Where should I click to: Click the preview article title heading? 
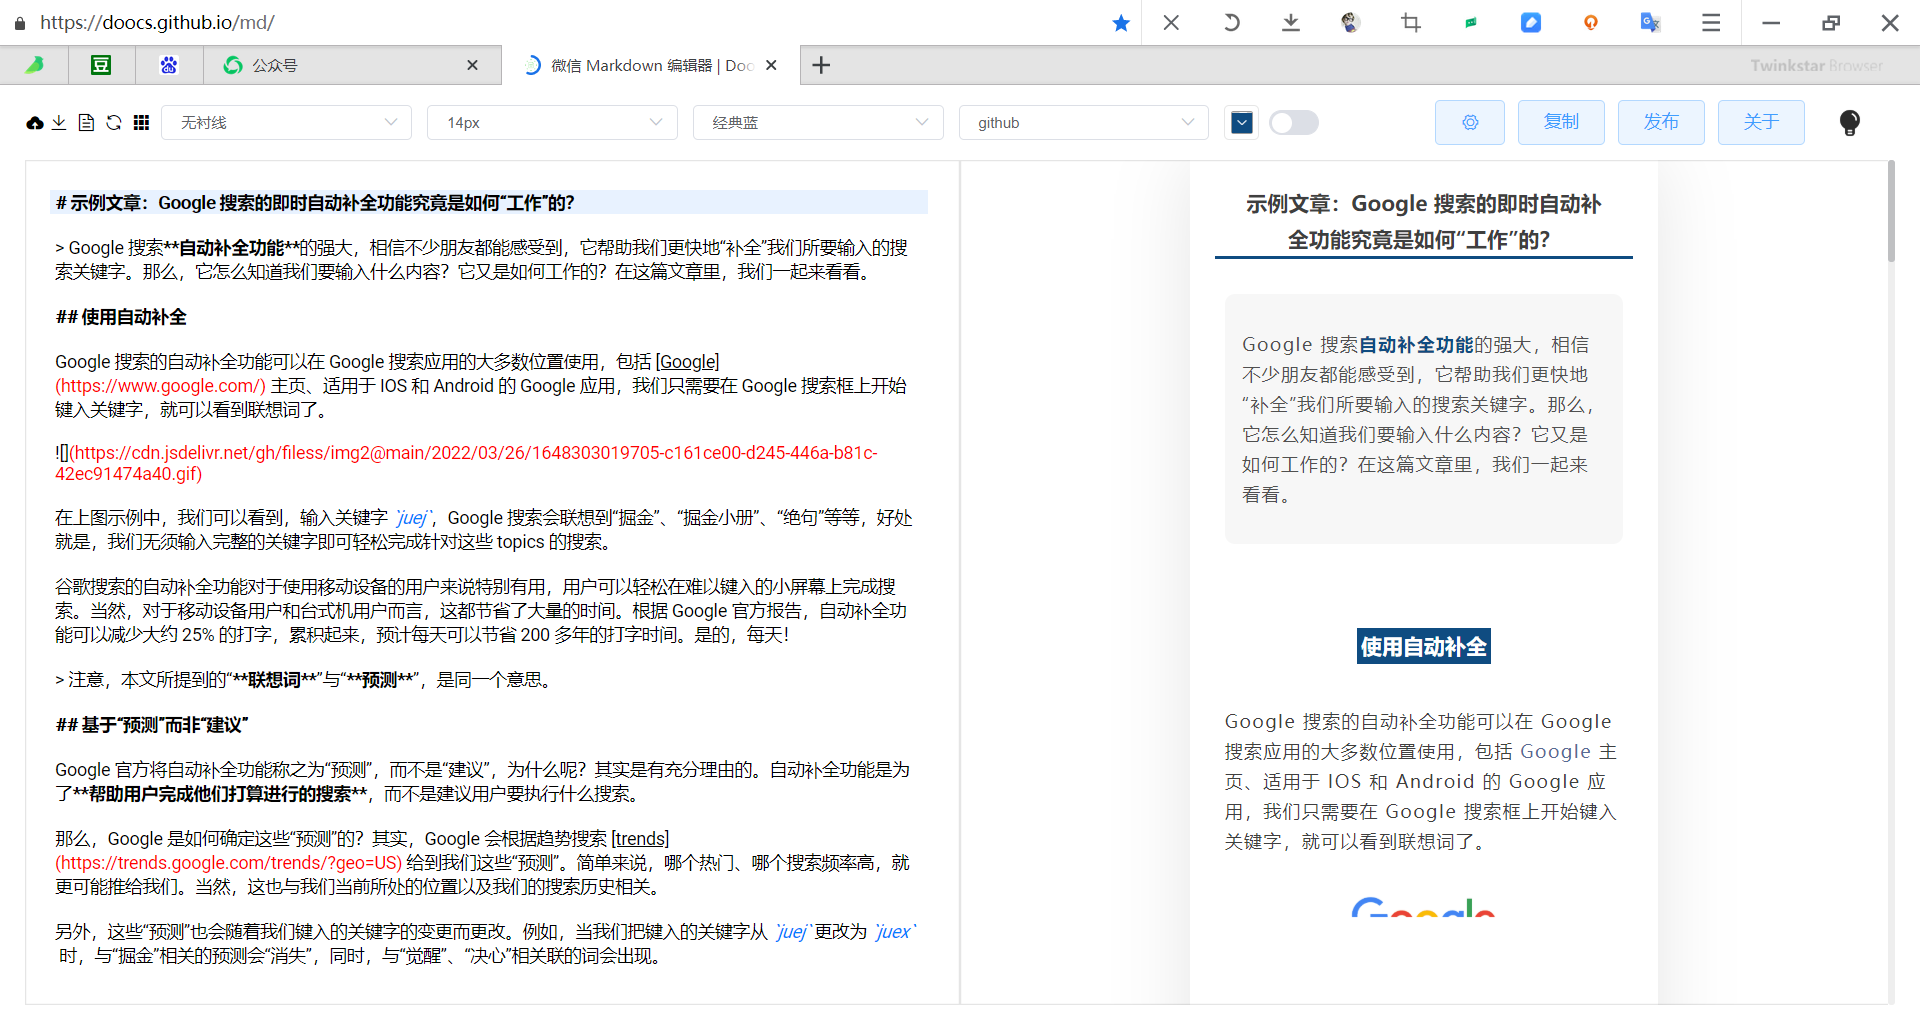(1423, 222)
